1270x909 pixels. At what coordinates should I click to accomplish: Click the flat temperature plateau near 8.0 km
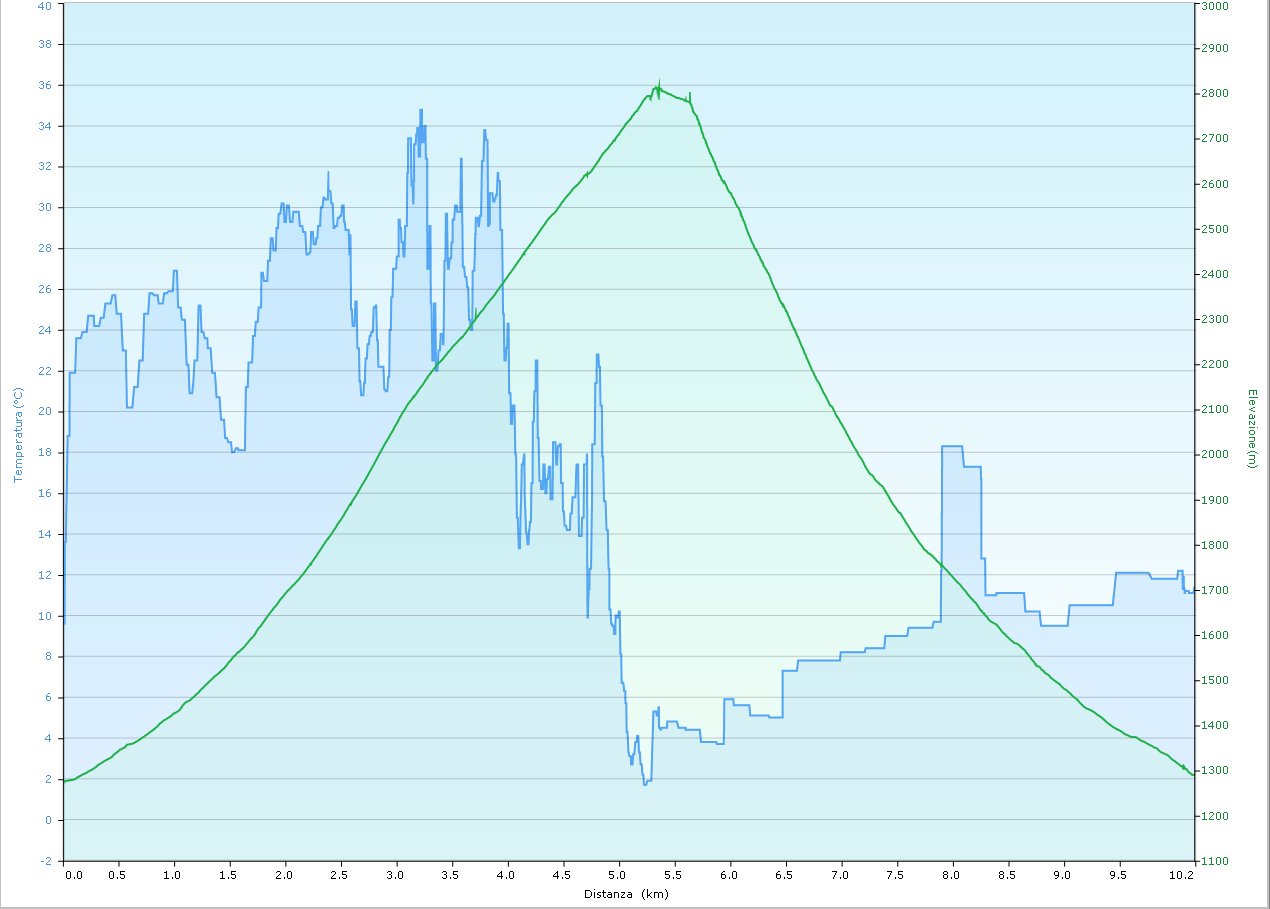coord(951,446)
